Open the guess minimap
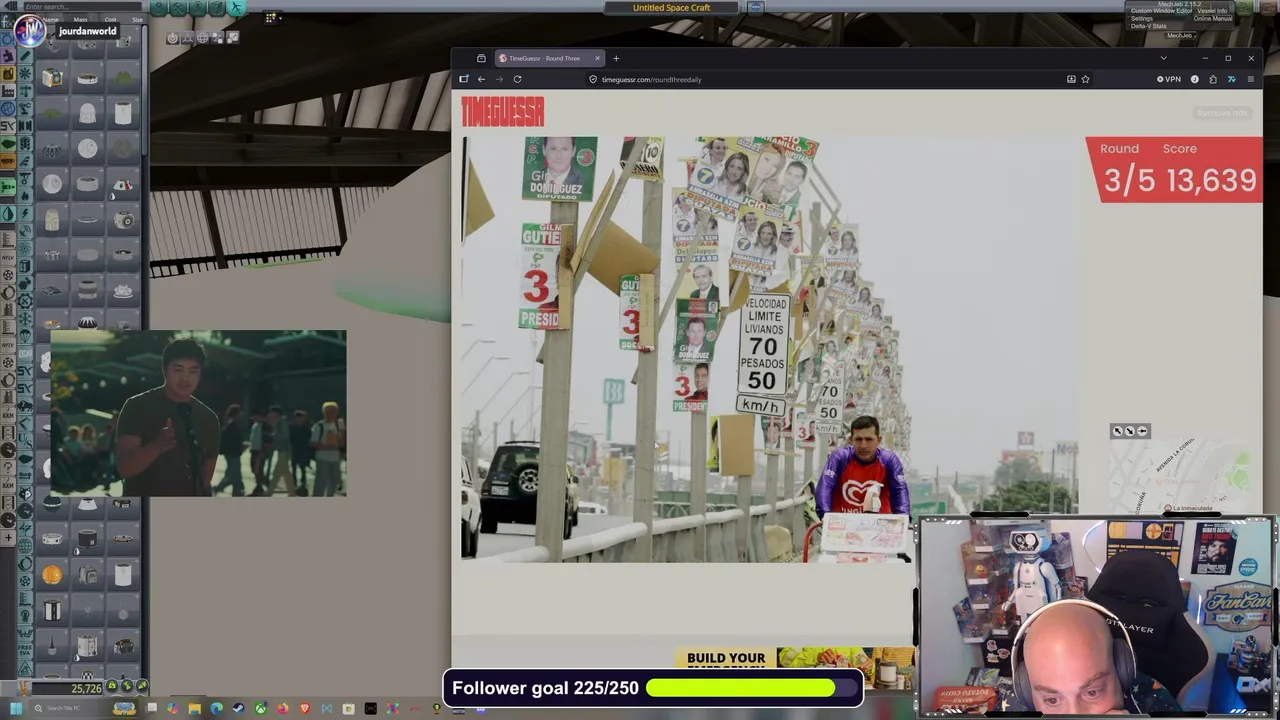This screenshot has width=1280, height=720. (x=1180, y=476)
